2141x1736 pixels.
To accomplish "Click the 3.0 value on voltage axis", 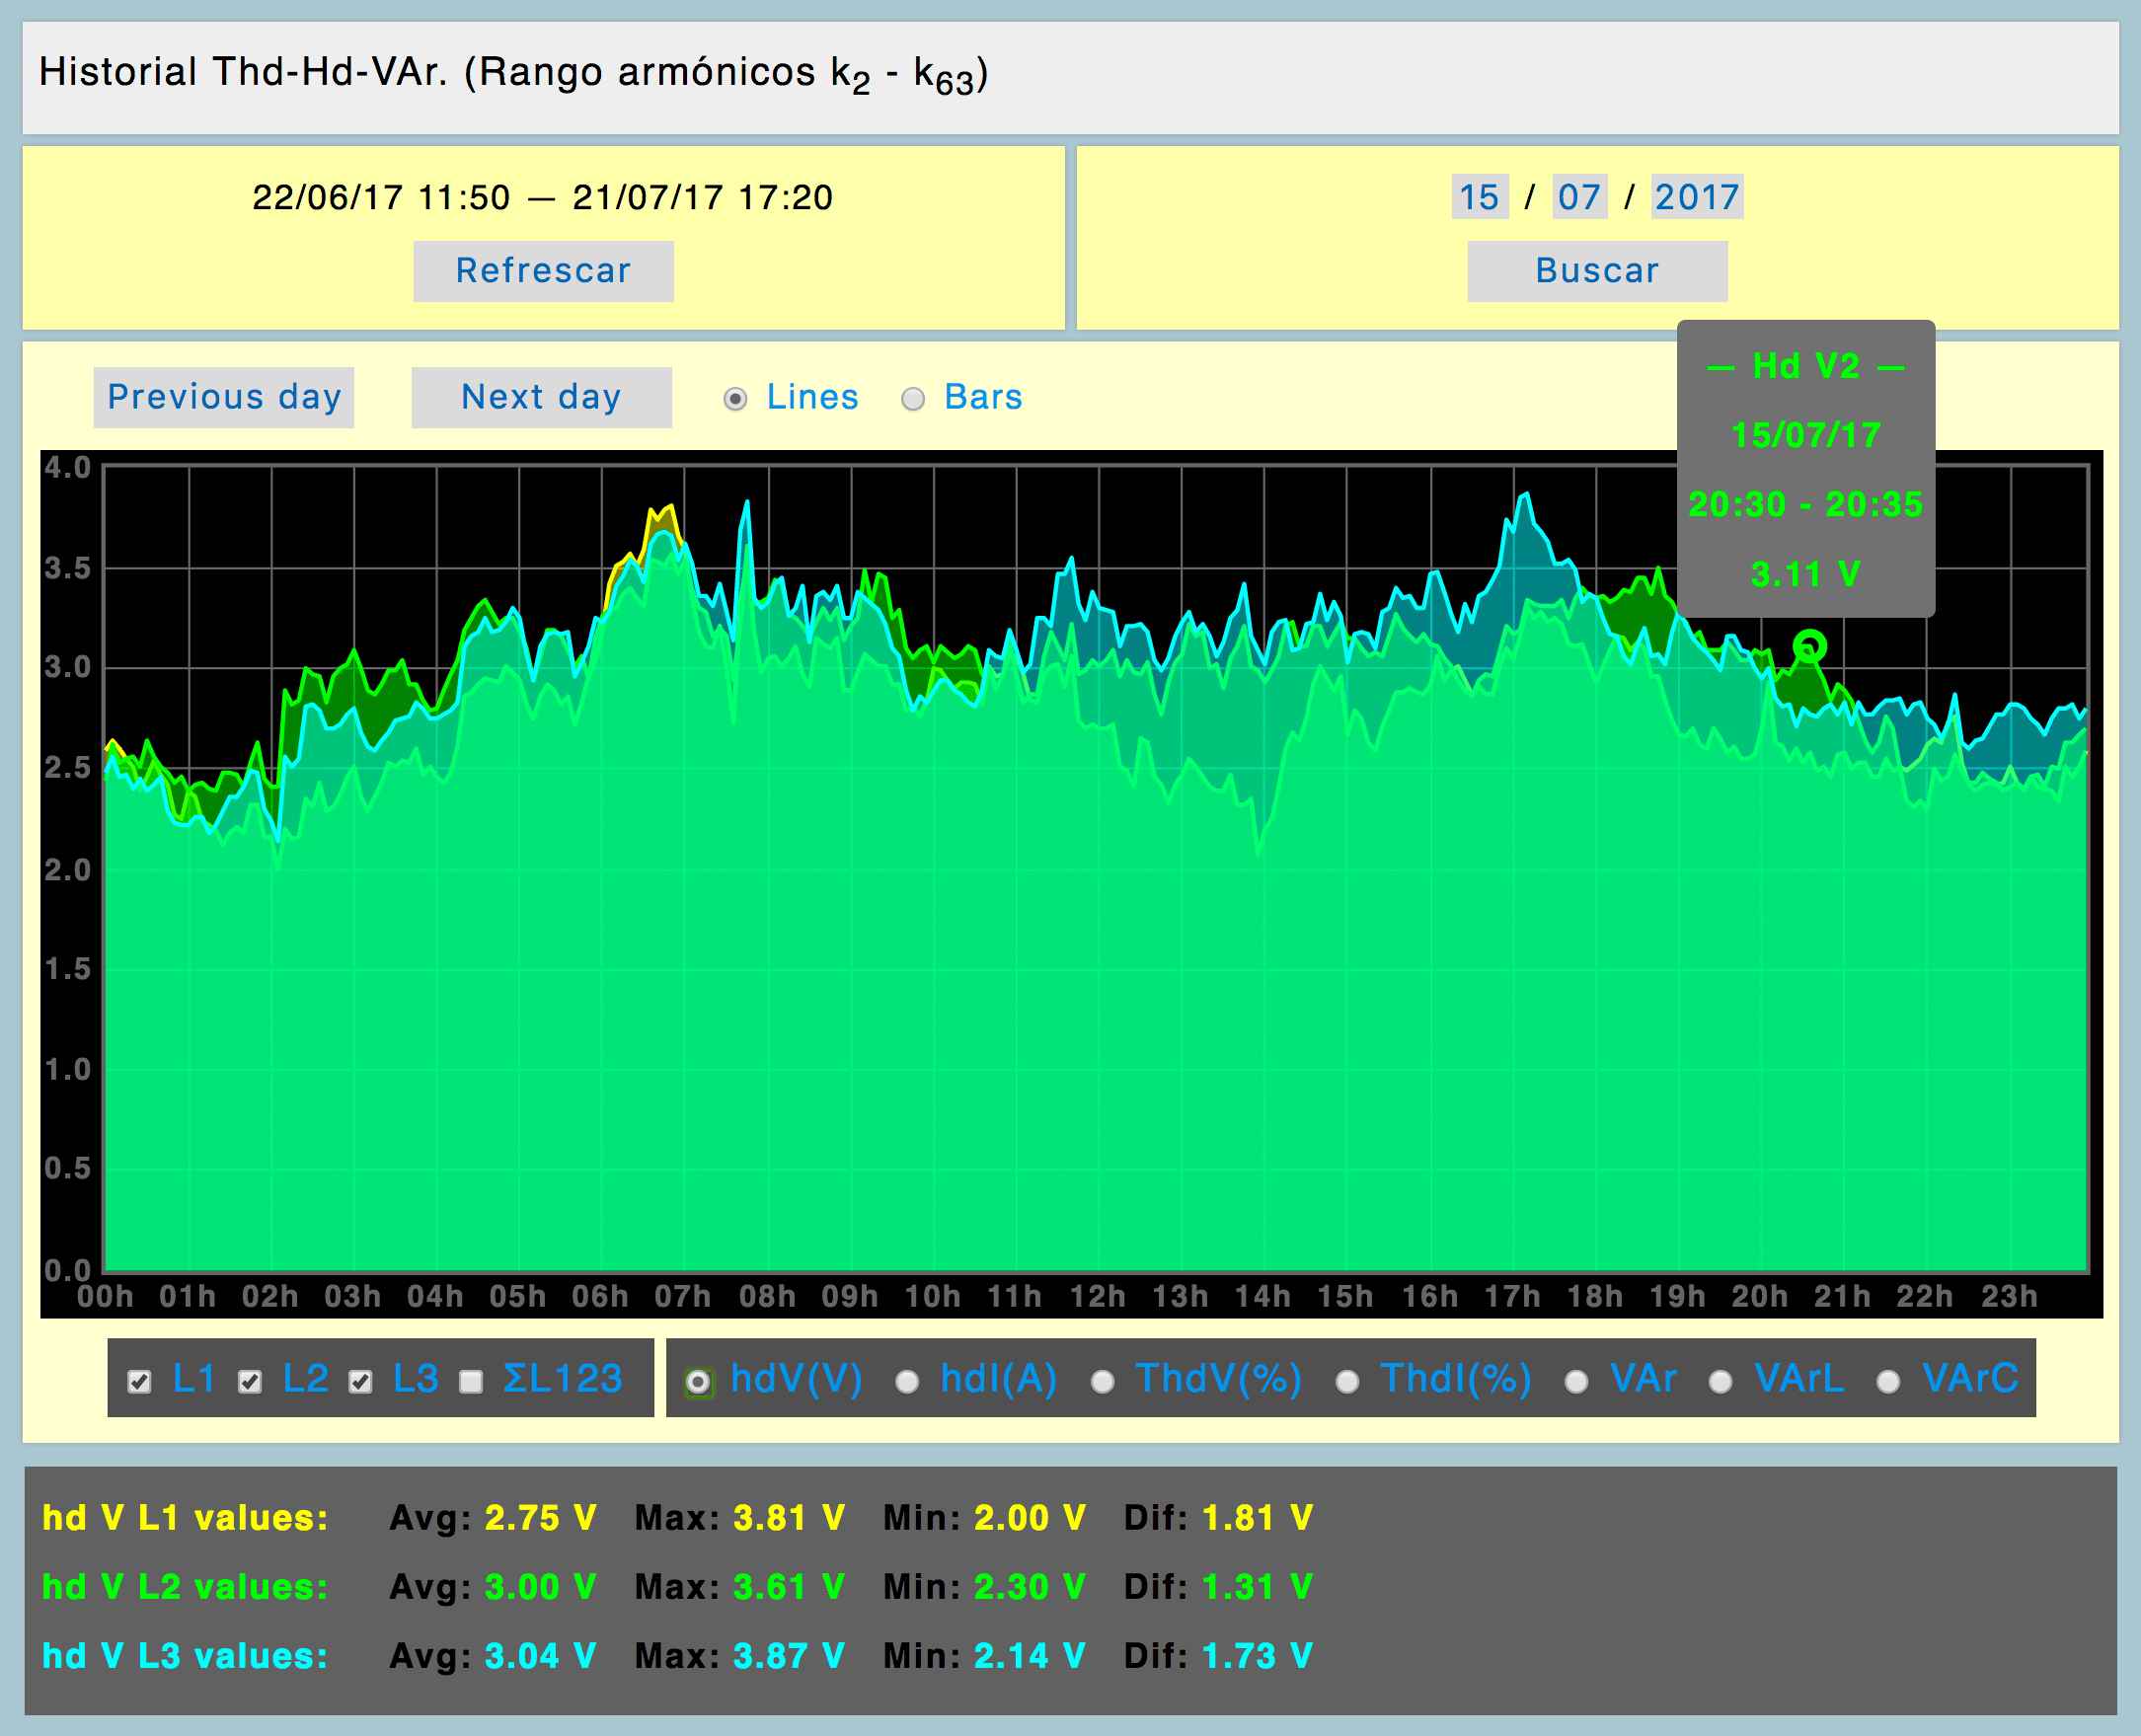I will [67, 667].
